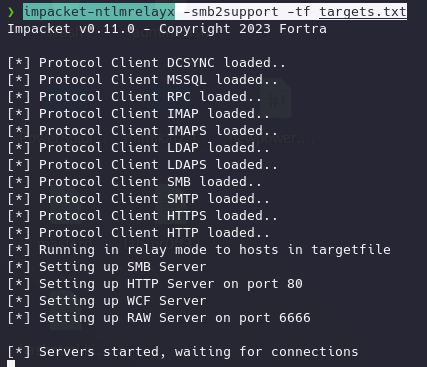Viewport: 427px width, 367px height.
Task: Select the LDAPS loaded line
Action: (x=143, y=165)
